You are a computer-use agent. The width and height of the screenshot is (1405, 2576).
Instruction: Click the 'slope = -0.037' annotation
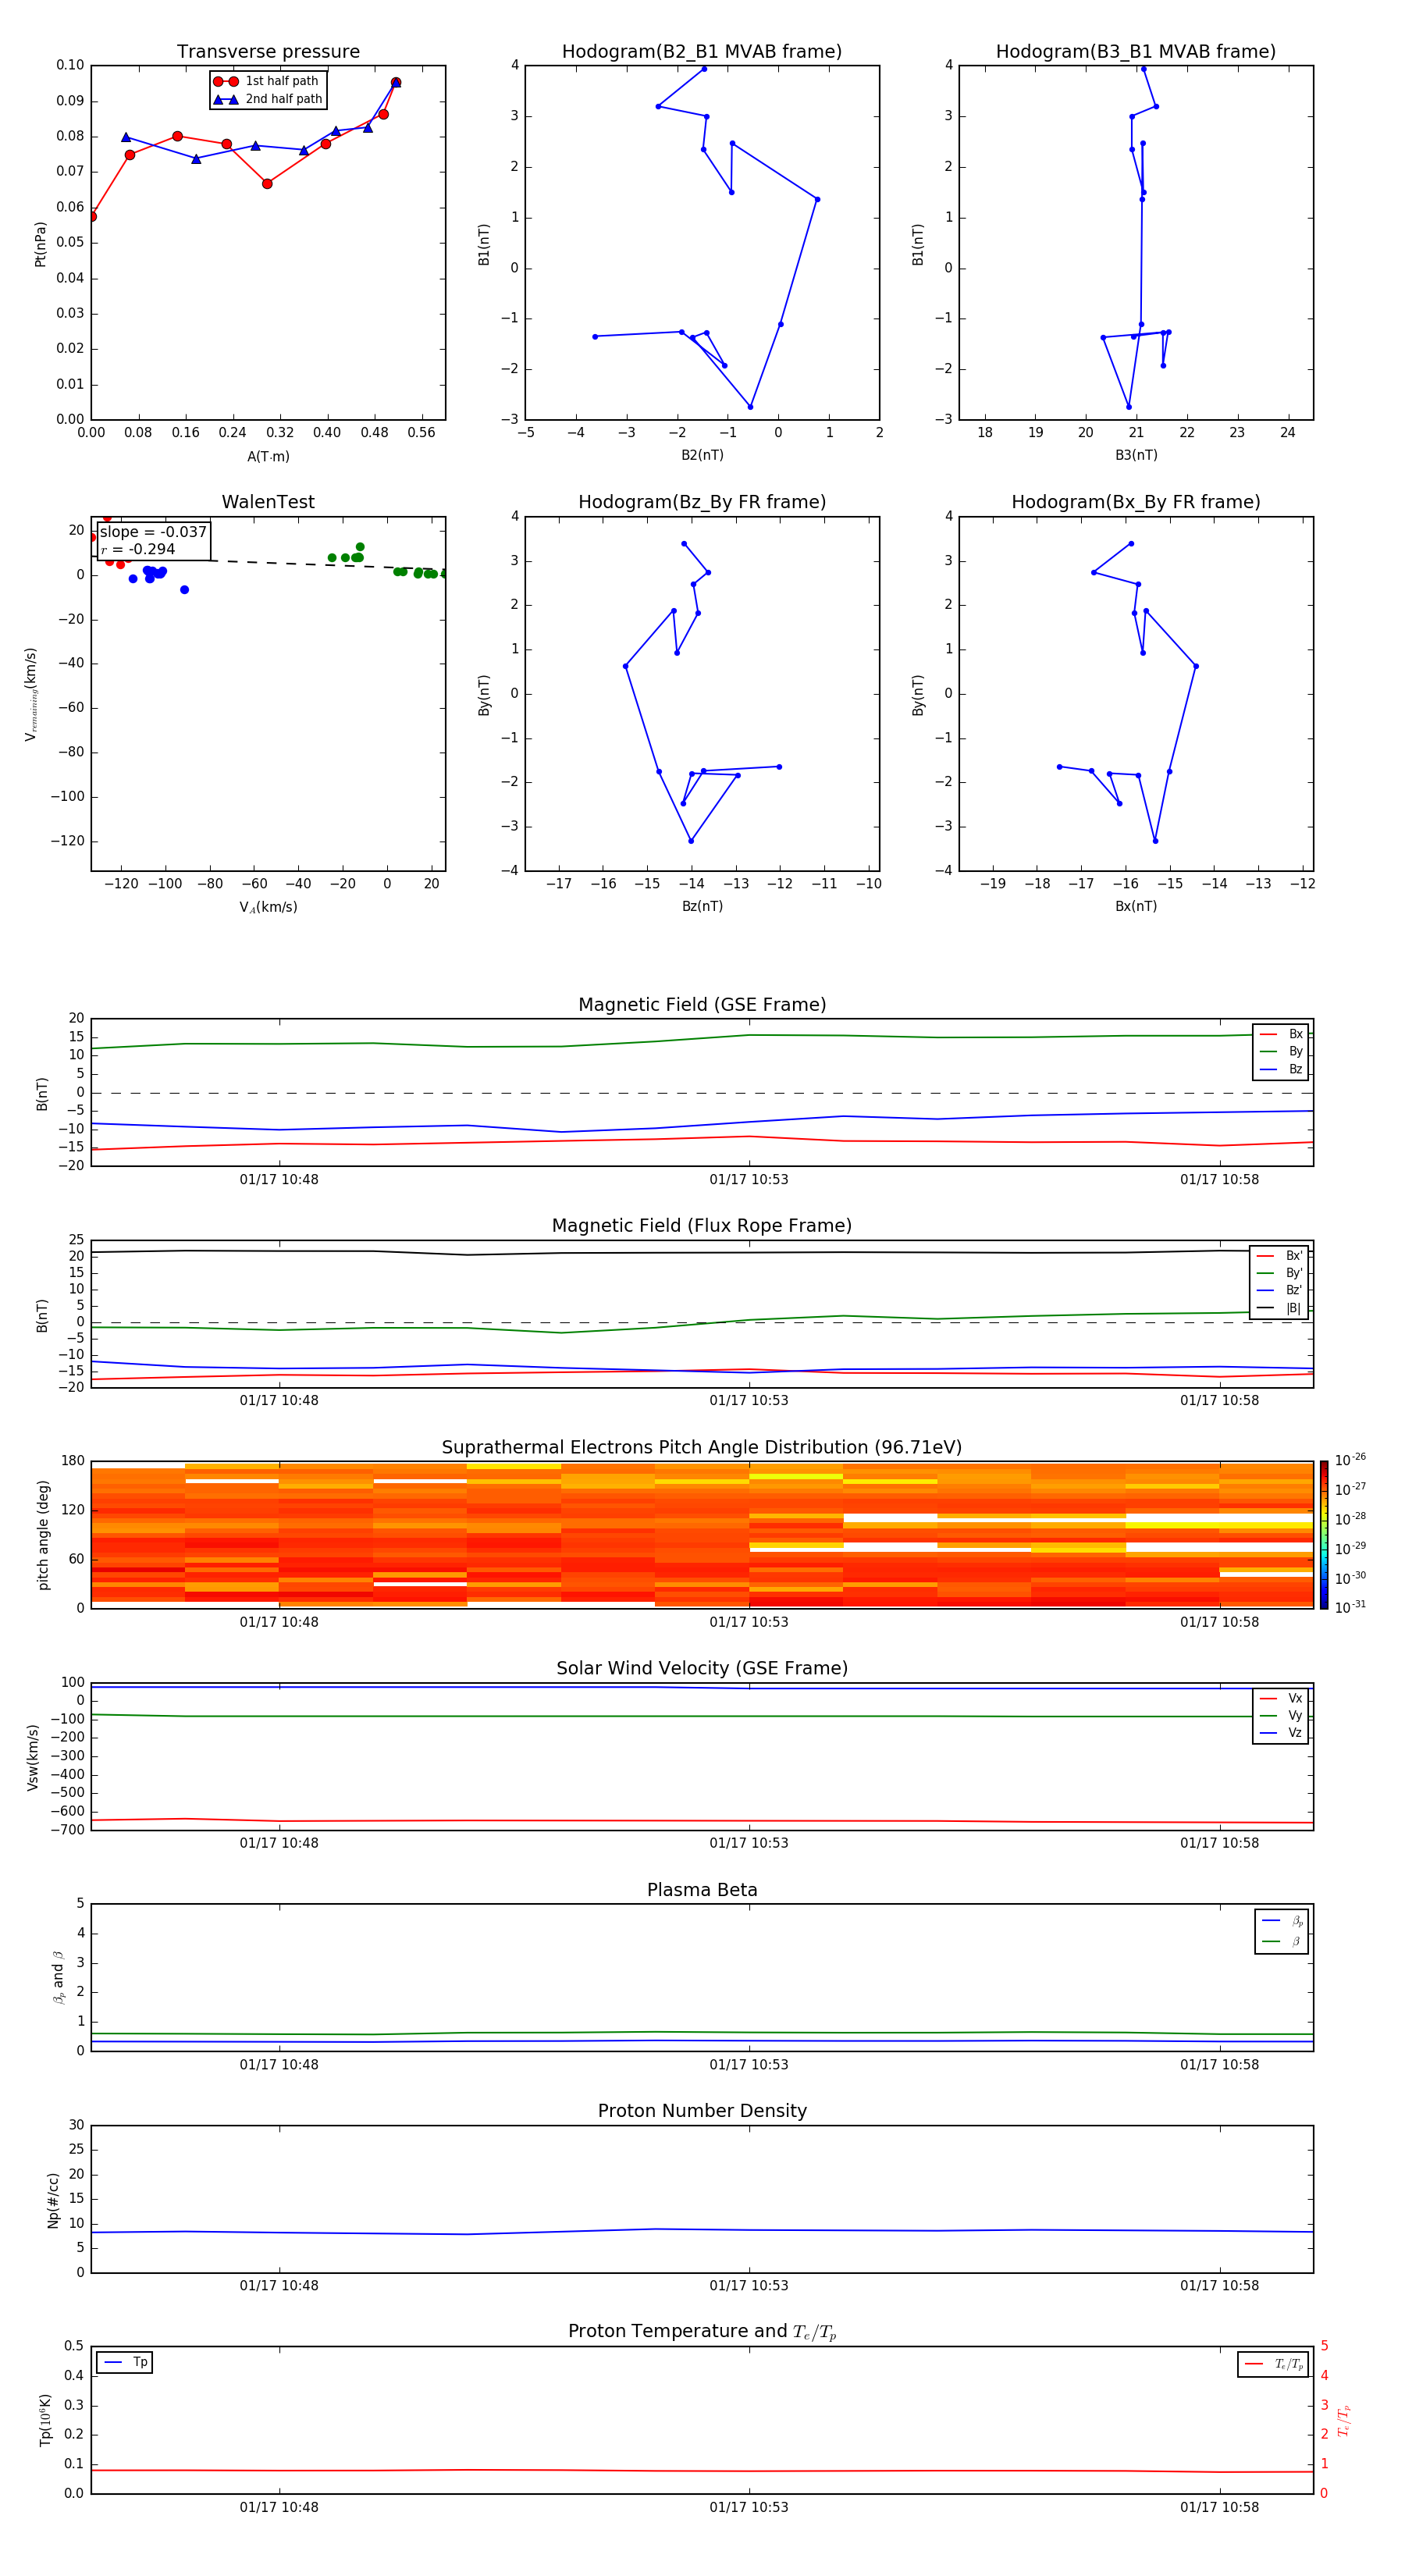153,532
